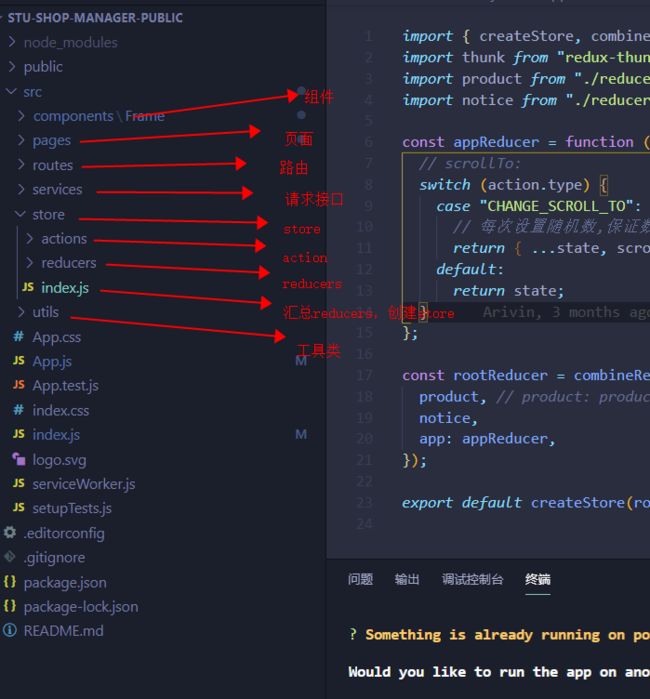Image resolution: width=650 pixels, height=699 pixels.
Task: Select the routes folder label
Action: coord(53,165)
